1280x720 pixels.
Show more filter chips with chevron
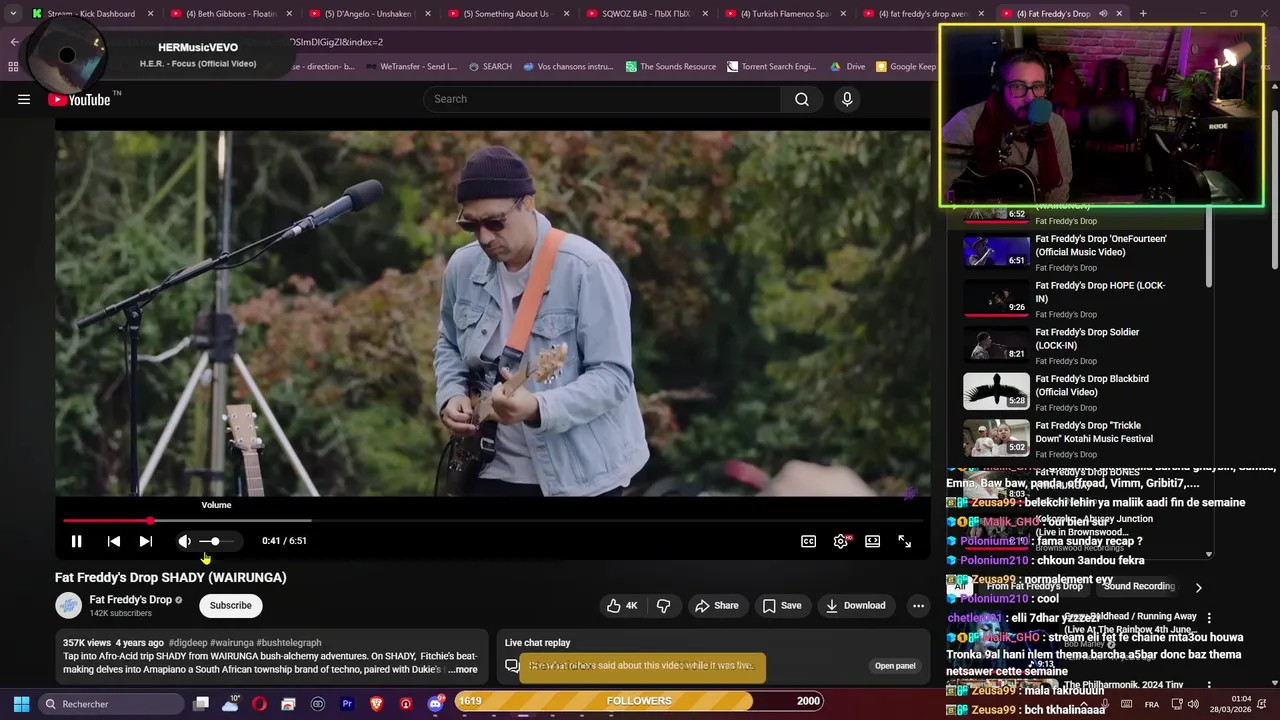coord(1198,588)
